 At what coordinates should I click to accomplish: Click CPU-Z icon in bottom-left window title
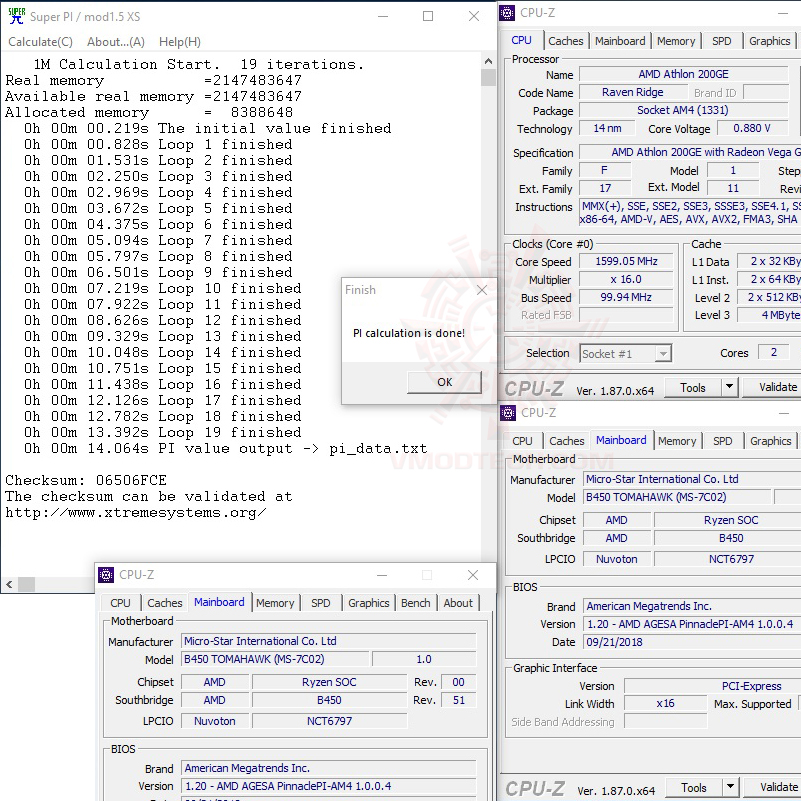coord(106,575)
